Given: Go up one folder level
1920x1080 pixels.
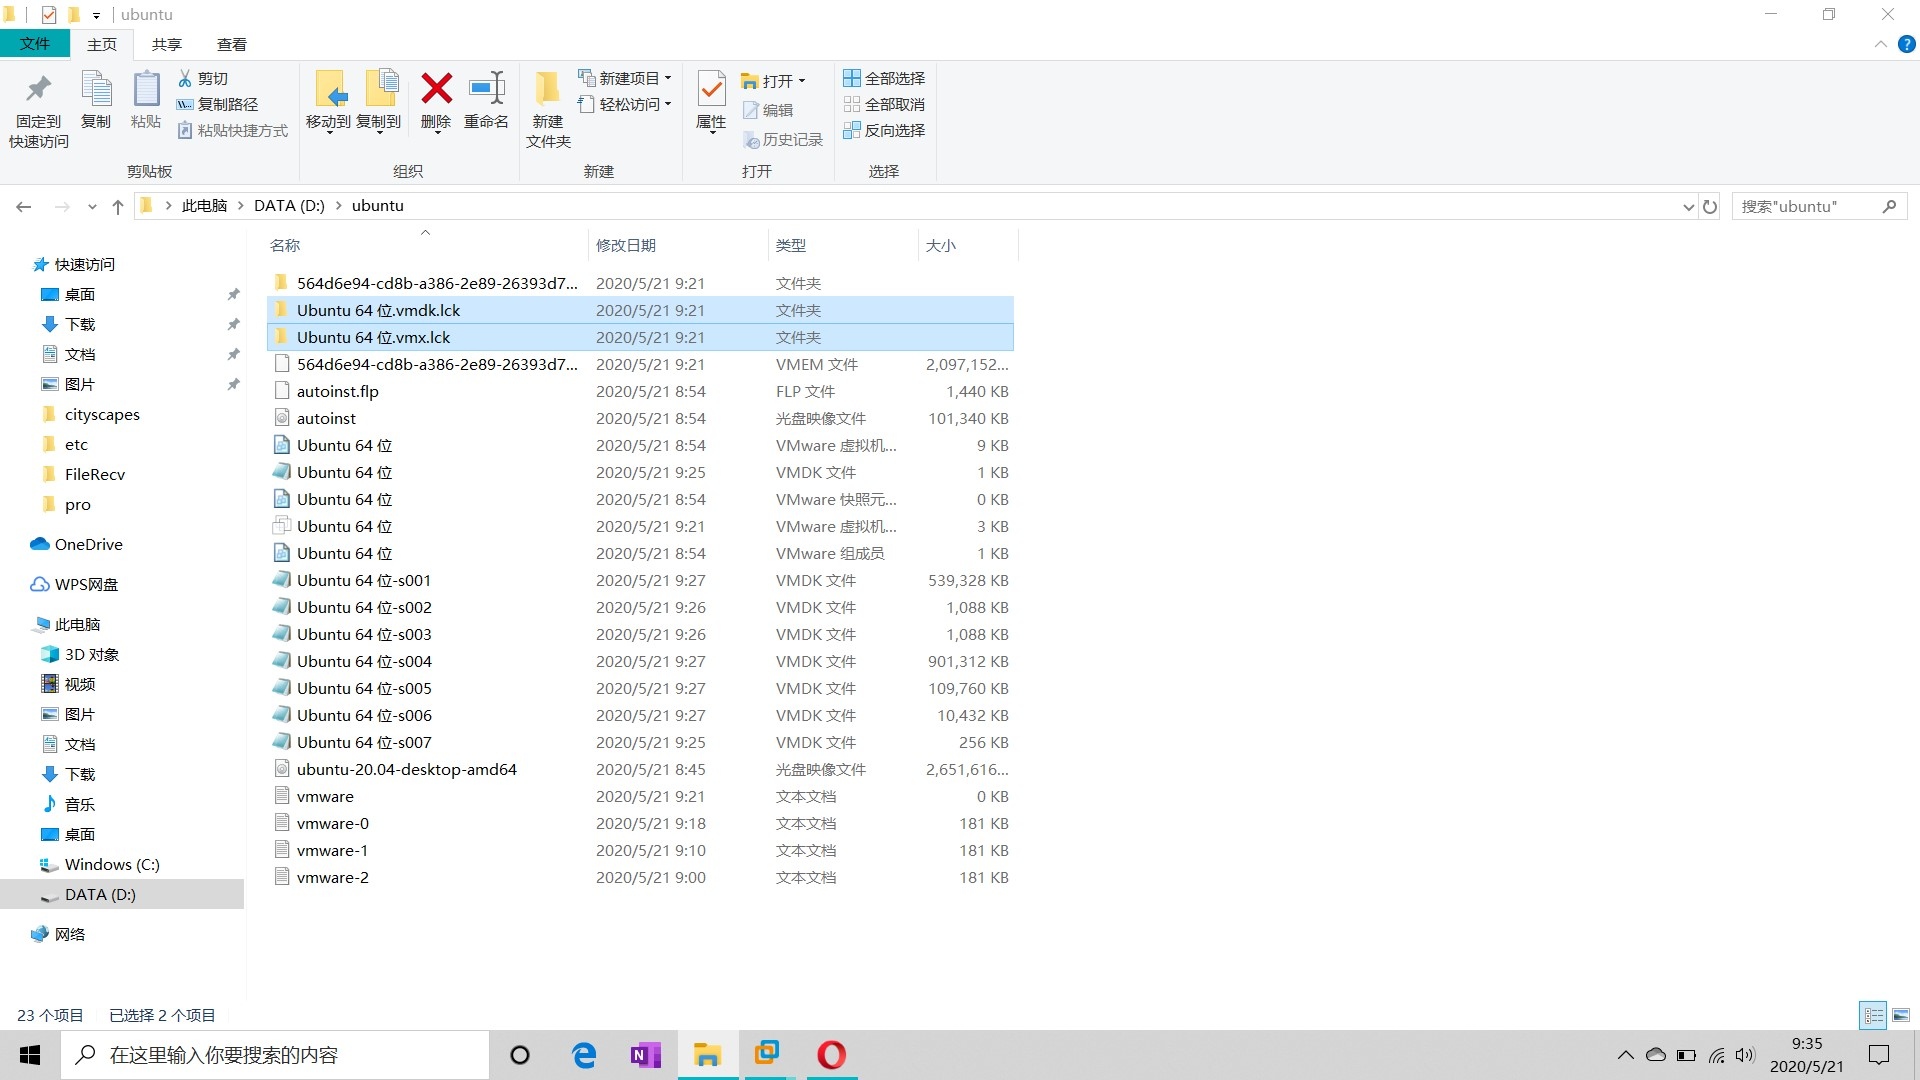Looking at the screenshot, I should pos(118,207).
